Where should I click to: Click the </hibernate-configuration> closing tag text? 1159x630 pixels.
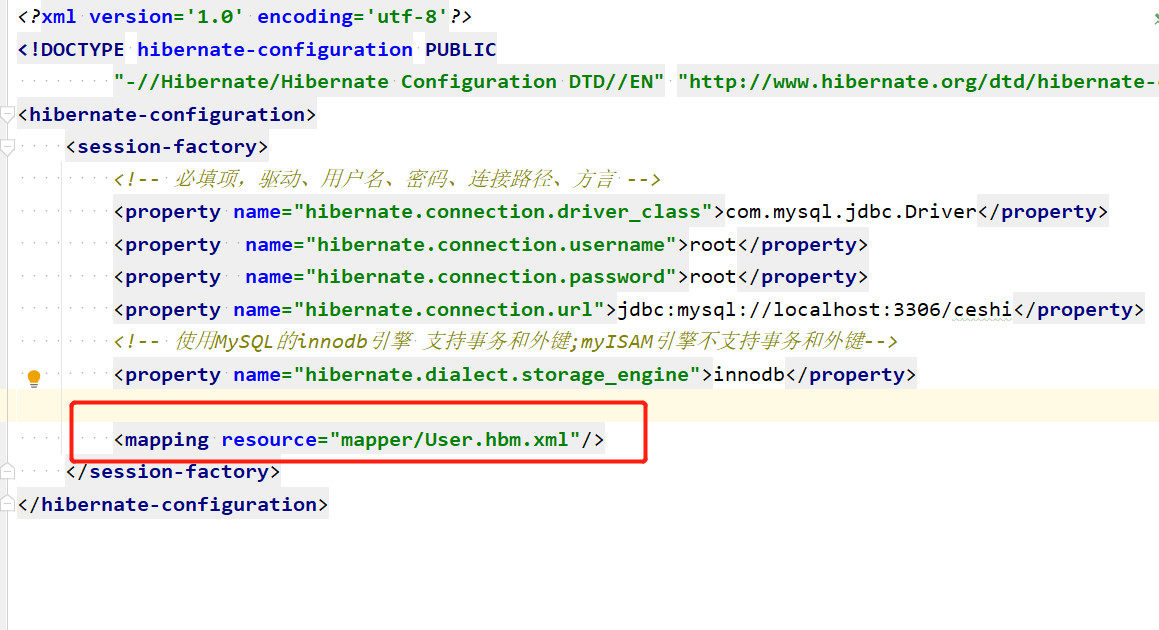[x=173, y=504]
